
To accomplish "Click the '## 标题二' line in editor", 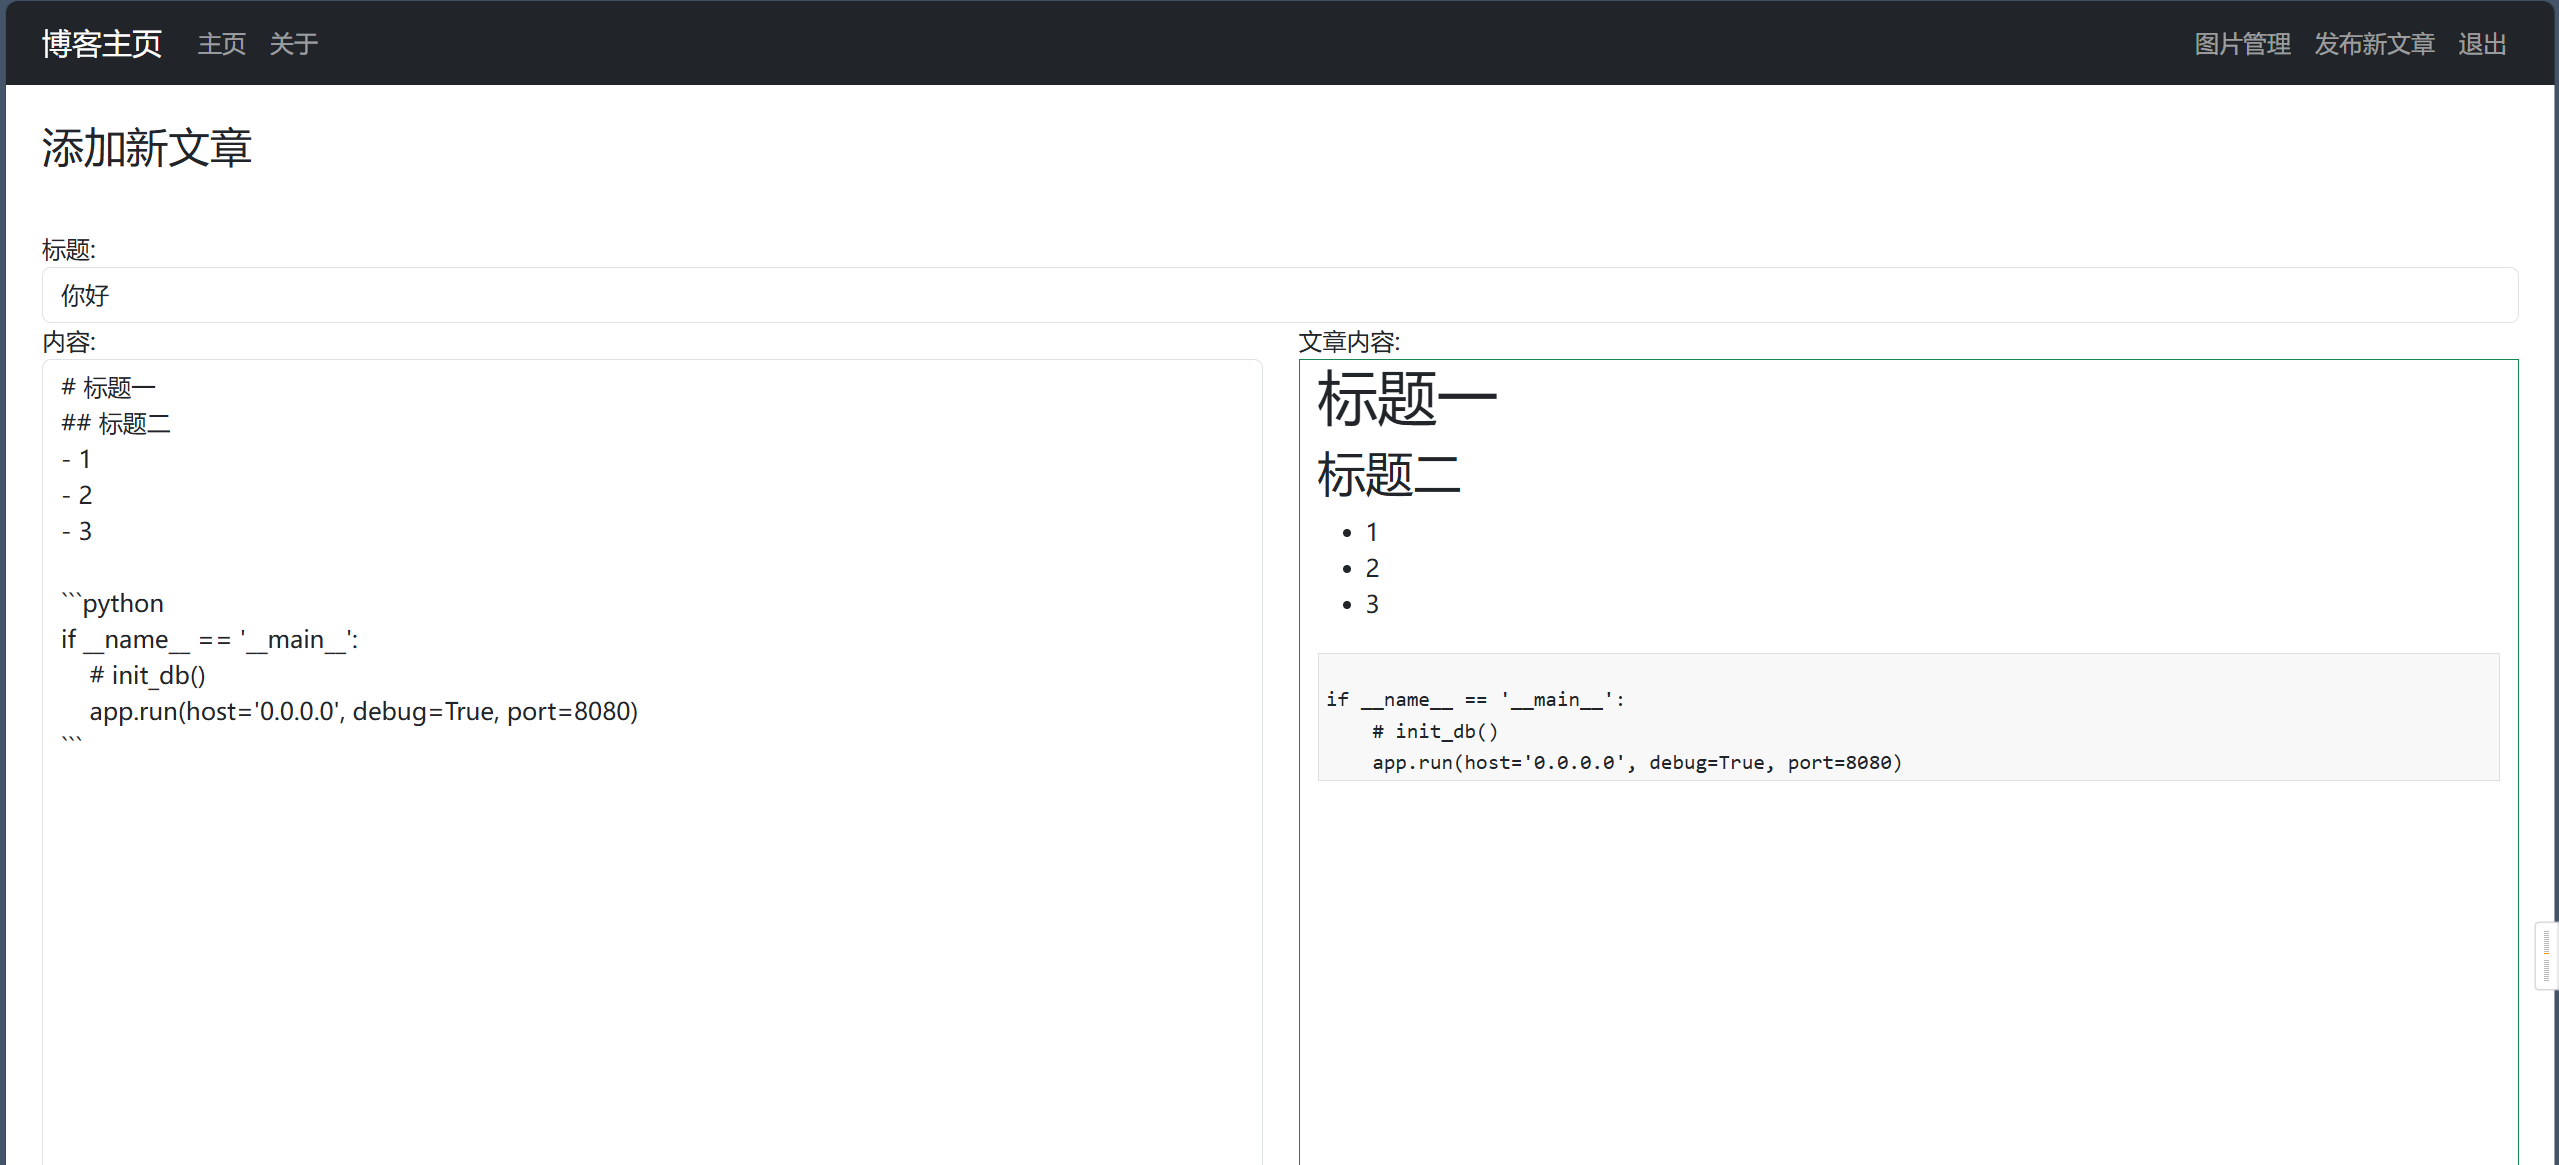I will (x=116, y=423).
